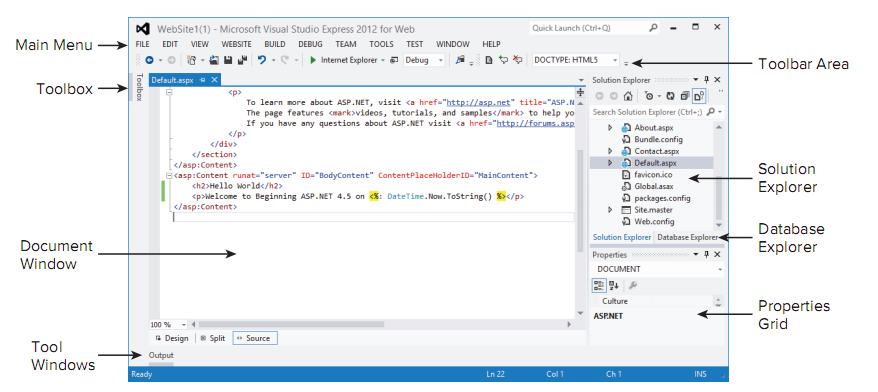This screenshot has height=392, width=878.
Task: Click the Visual Studio logo icon
Action: (143, 29)
